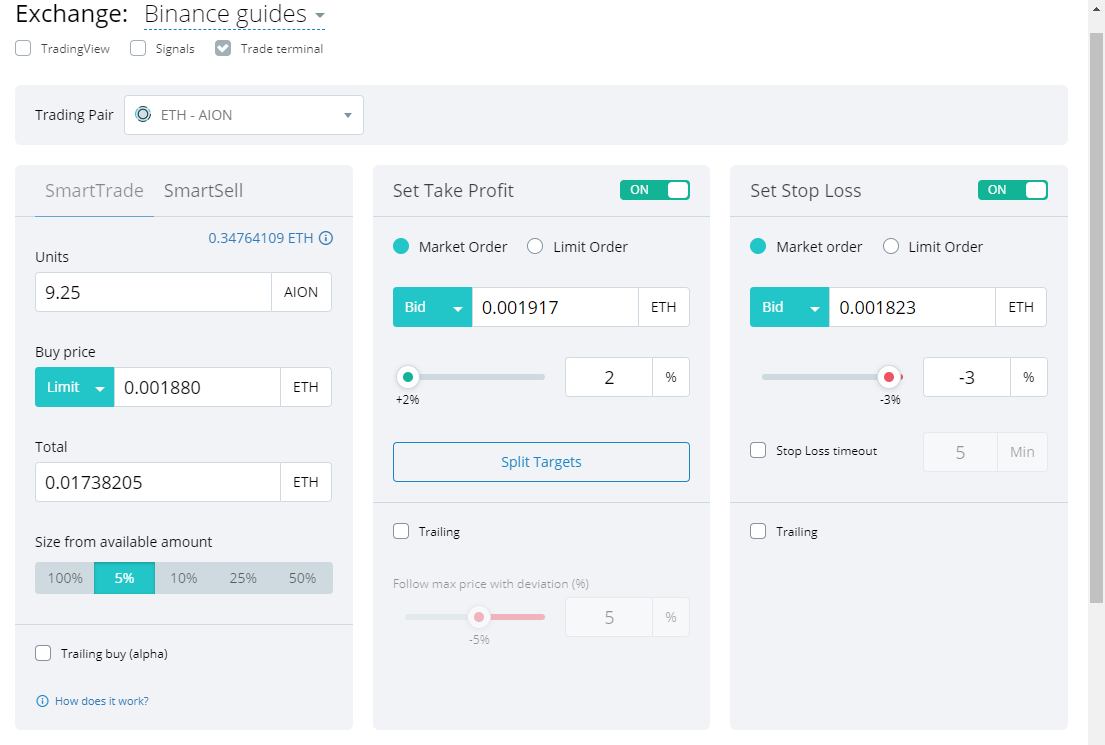Toggle the Set Stop Loss ON switch
Screen dimensions: 1105x745
(x=1013, y=190)
